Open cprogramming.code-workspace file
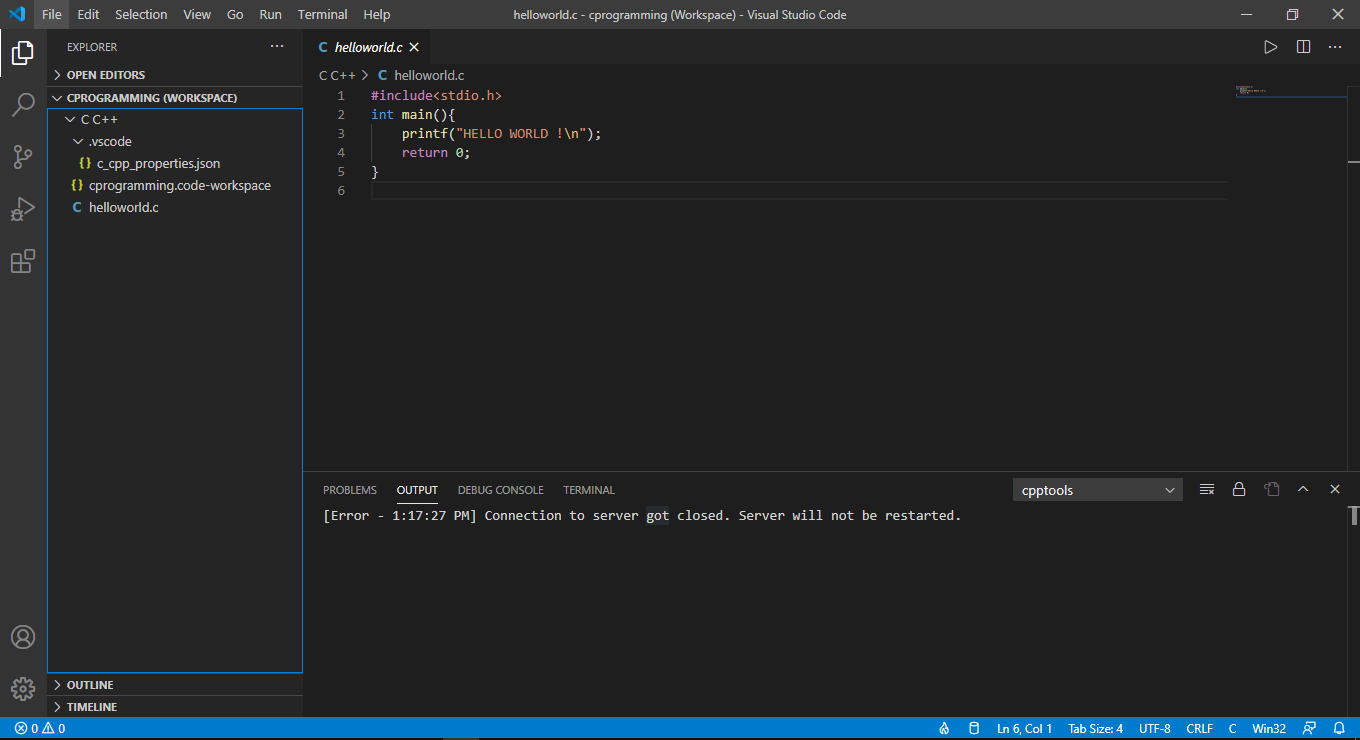Image resolution: width=1360 pixels, height=740 pixels. [175, 185]
